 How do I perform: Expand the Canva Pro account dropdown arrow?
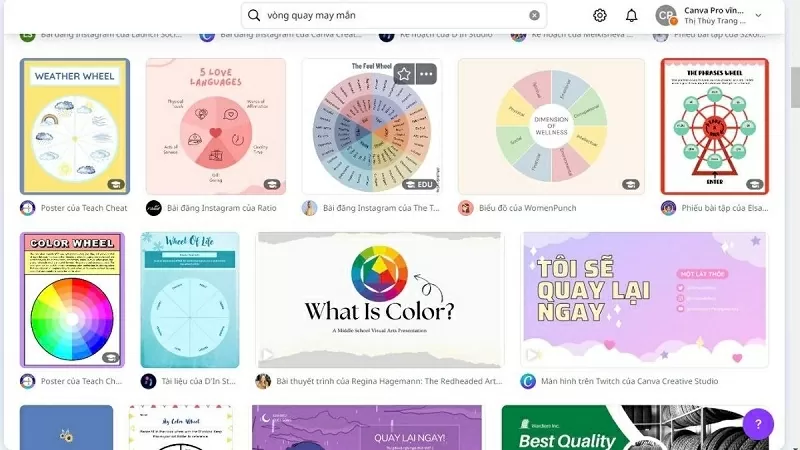759,15
